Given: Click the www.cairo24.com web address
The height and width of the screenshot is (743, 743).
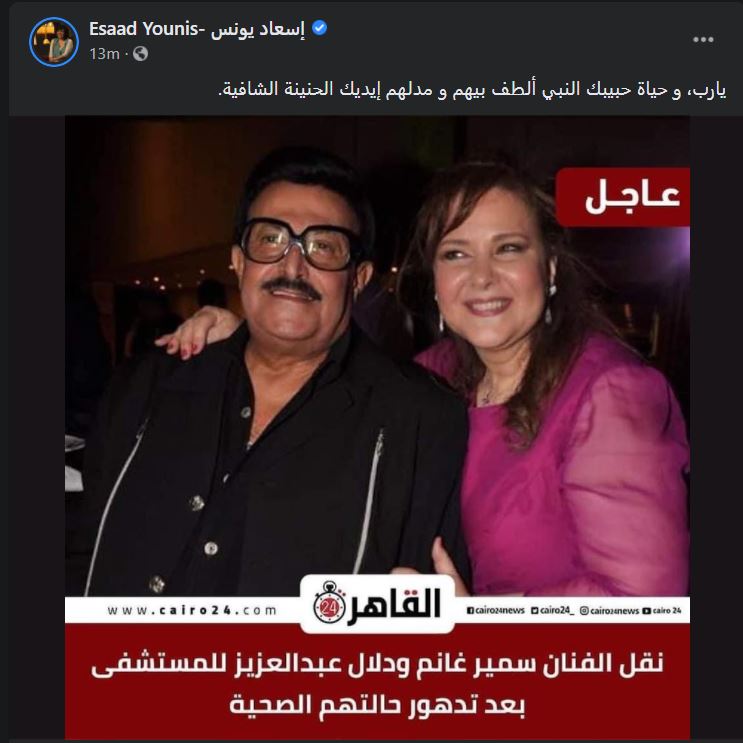Looking at the screenshot, I should point(192,610).
